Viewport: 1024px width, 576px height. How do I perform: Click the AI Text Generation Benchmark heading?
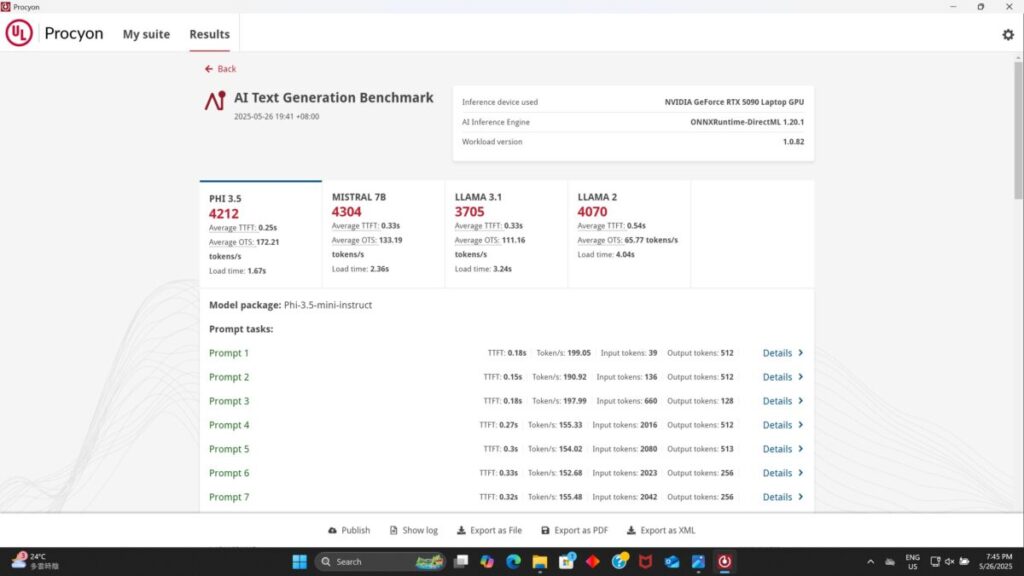click(334, 97)
